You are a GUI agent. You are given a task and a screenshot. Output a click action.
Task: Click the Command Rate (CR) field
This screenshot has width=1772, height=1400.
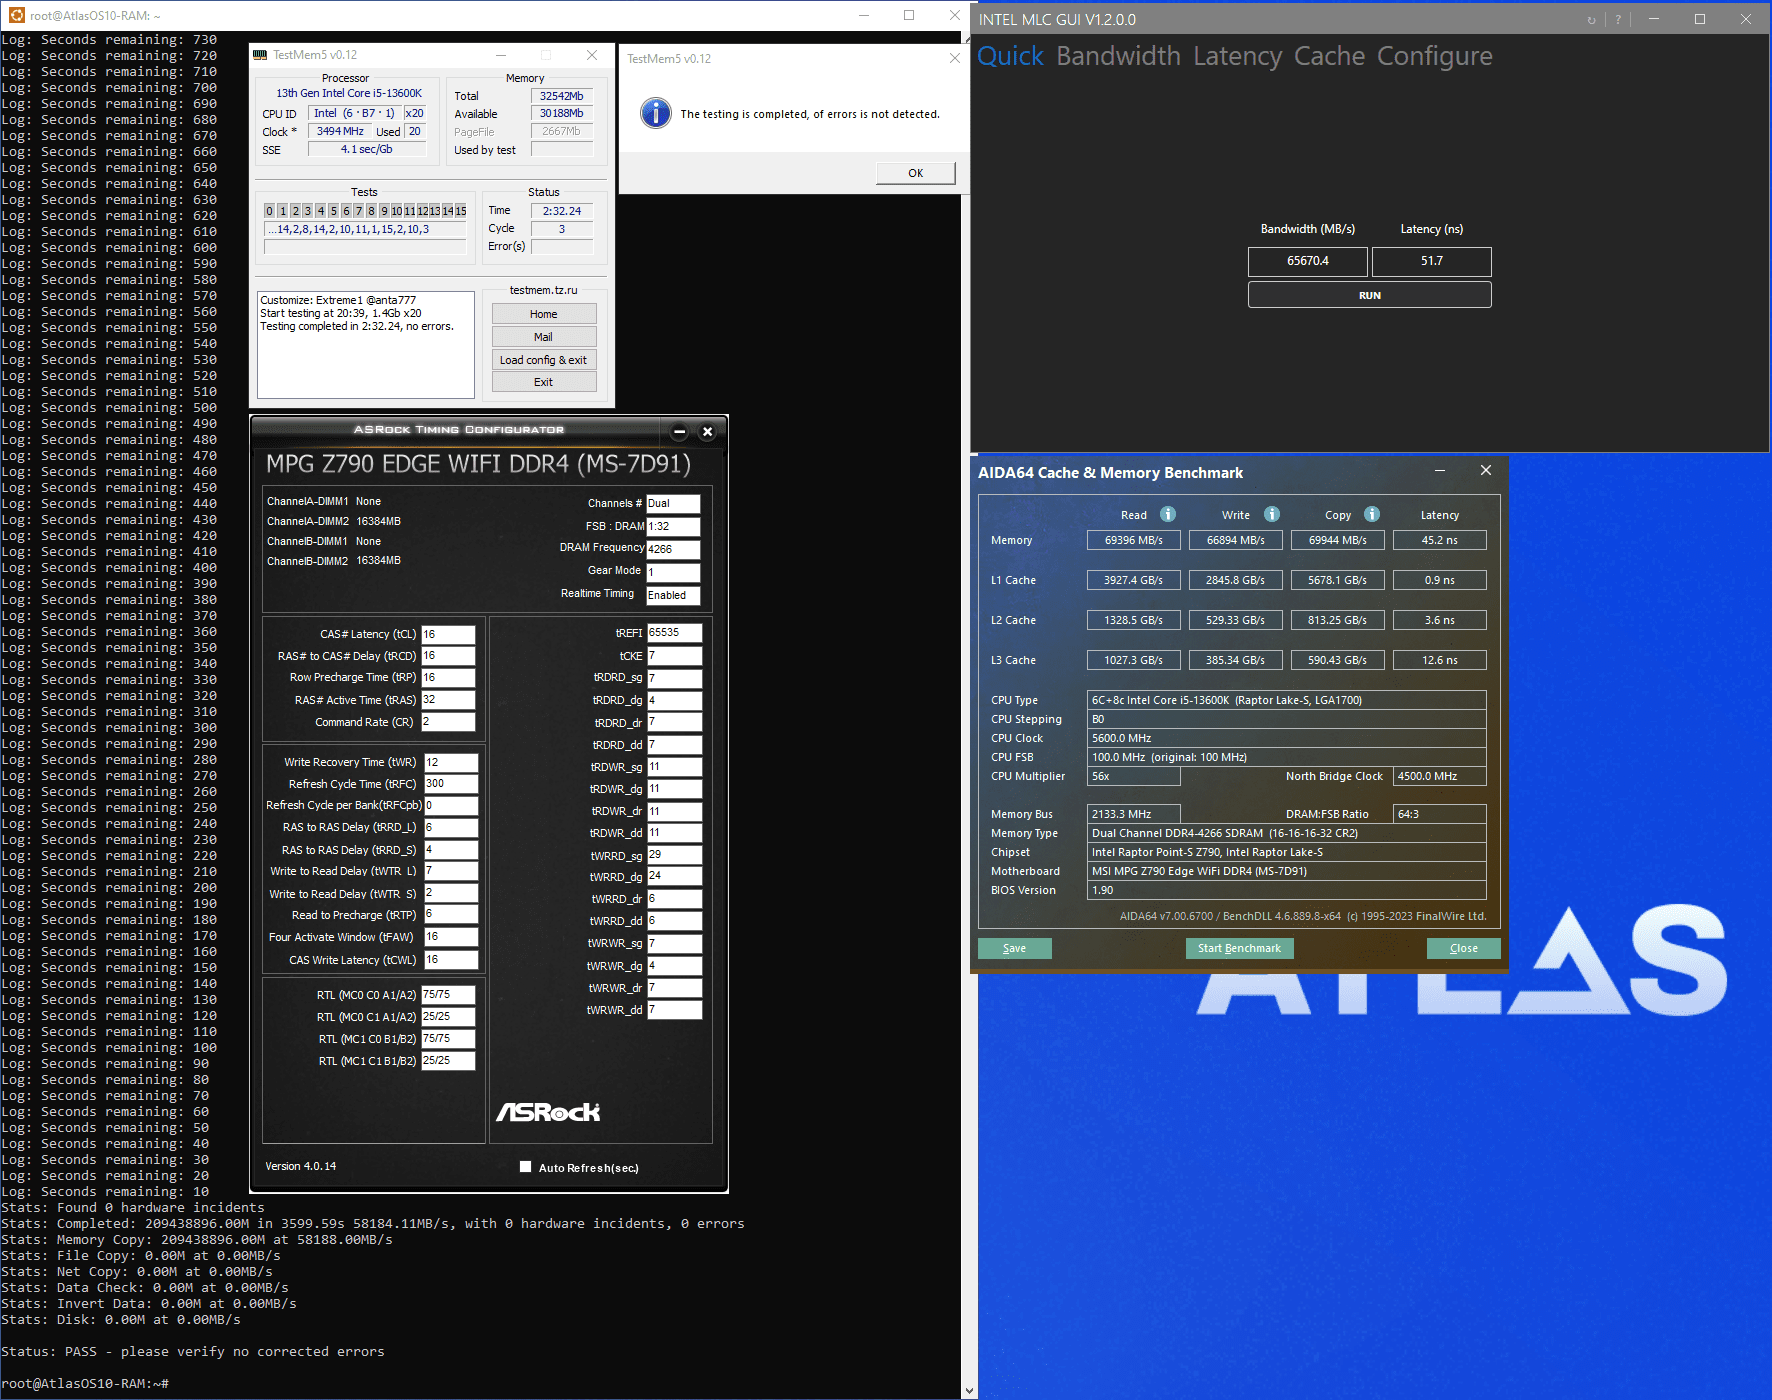448,722
